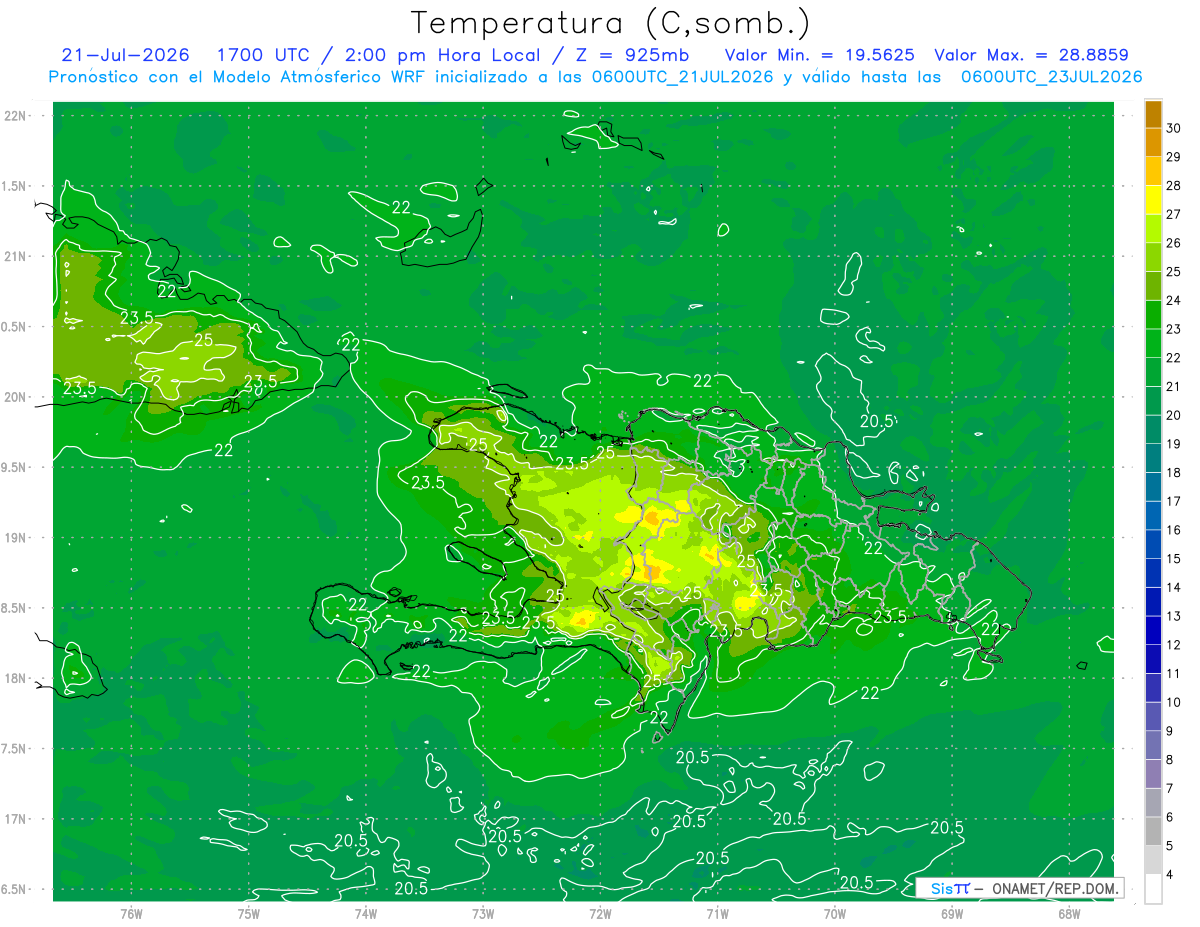This screenshot has height=927, width=1200.
Task: Click the color scale number 29
Action: (x=1174, y=157)
